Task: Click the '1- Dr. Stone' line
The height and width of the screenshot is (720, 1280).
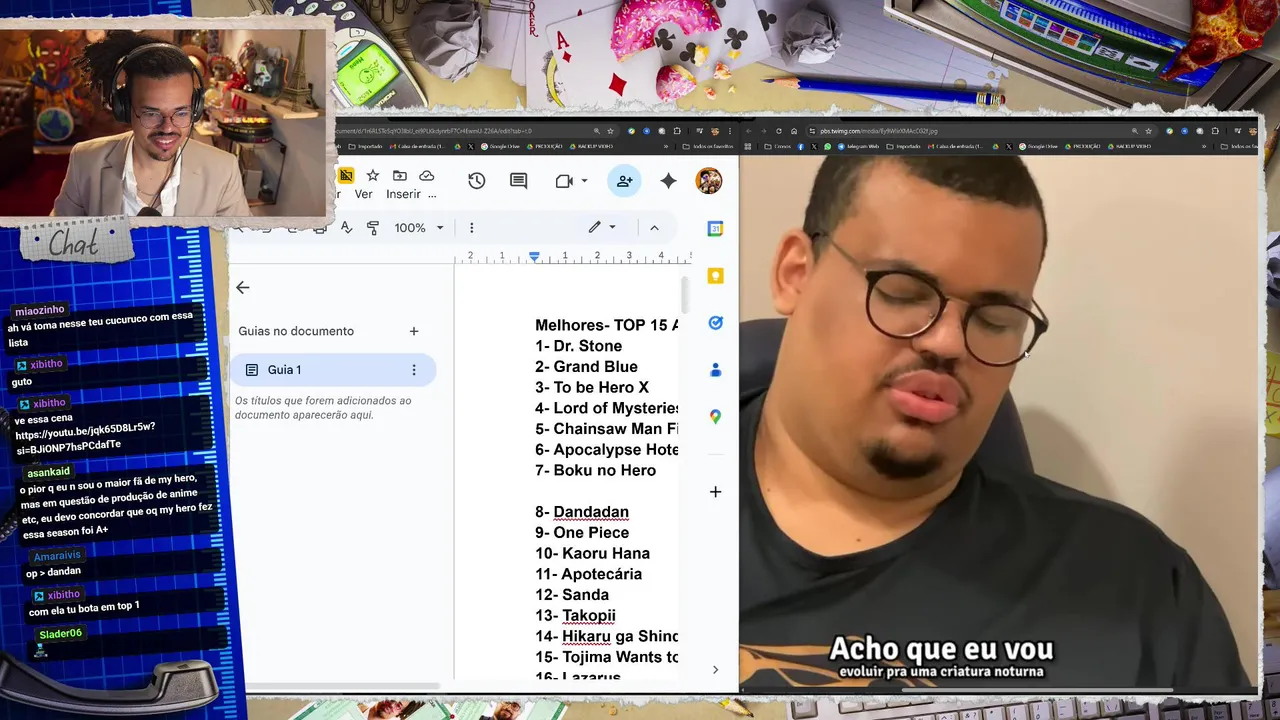Action: tap(578, 346)
